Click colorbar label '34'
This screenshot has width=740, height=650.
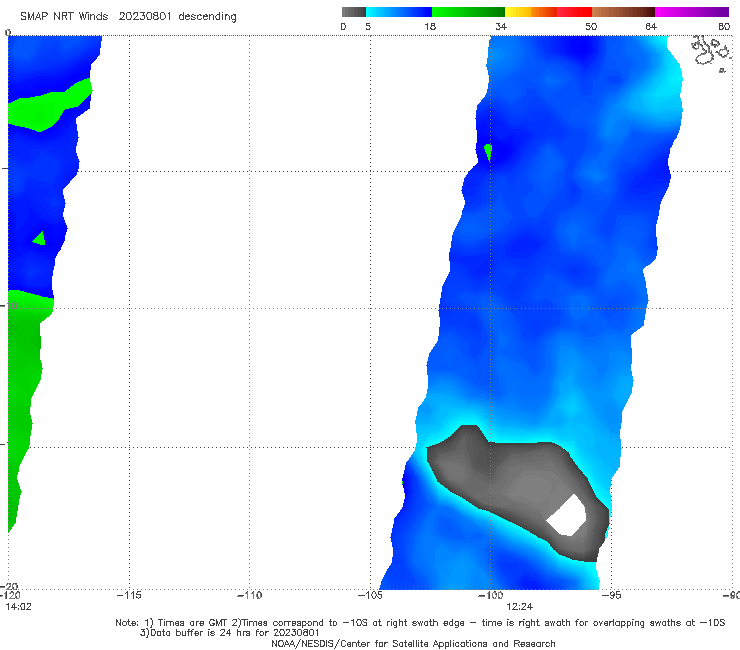click(x=501, y=27)
